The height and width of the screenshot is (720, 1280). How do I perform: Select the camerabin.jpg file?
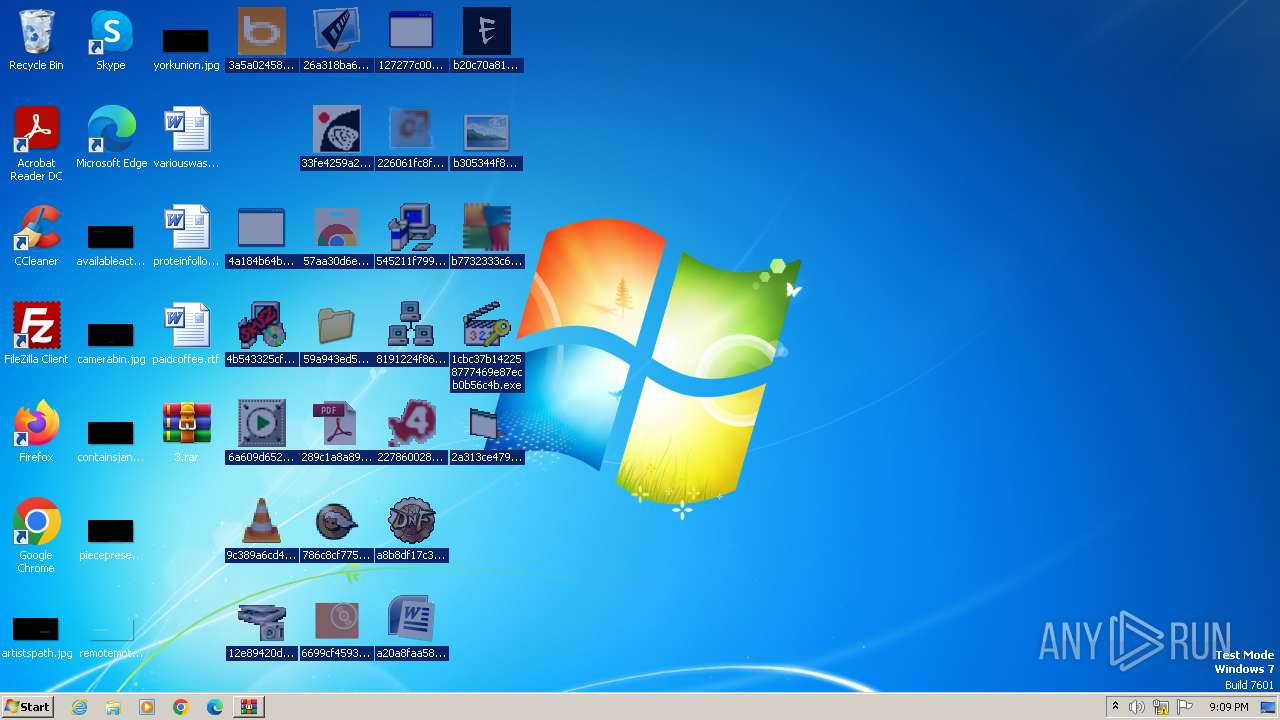point(111,335)
